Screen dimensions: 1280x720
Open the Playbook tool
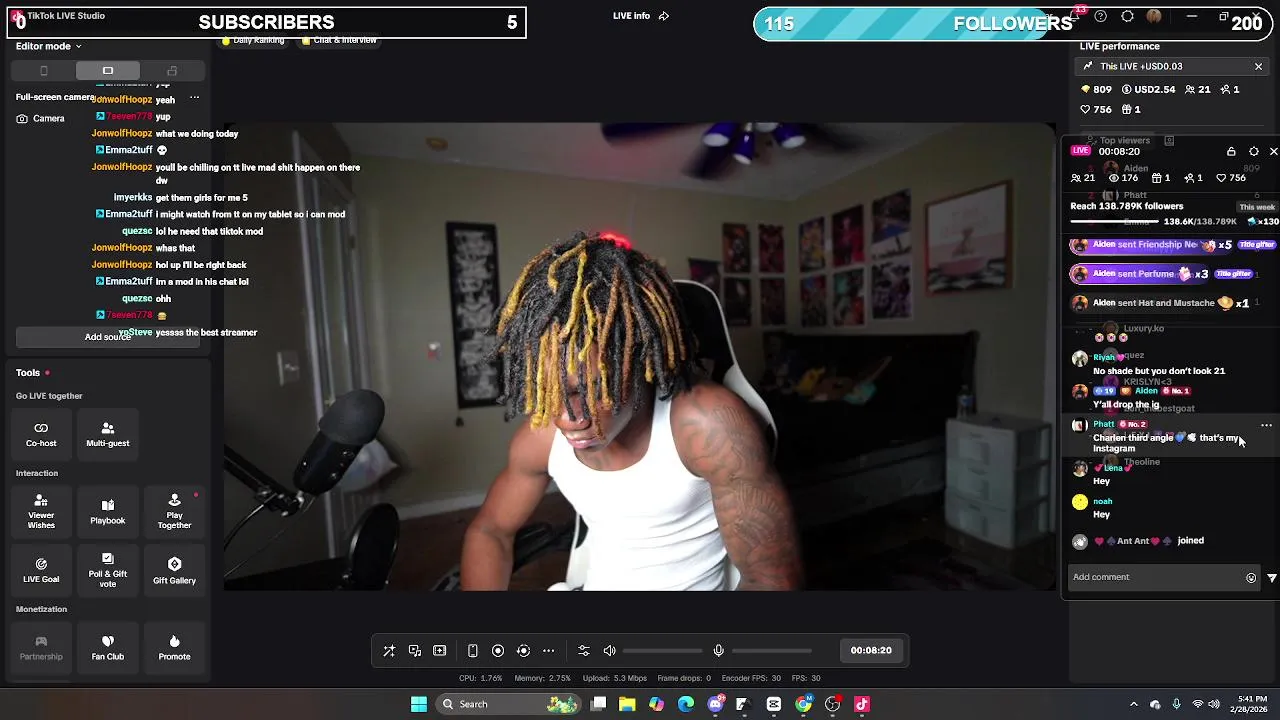pos(107,511)
